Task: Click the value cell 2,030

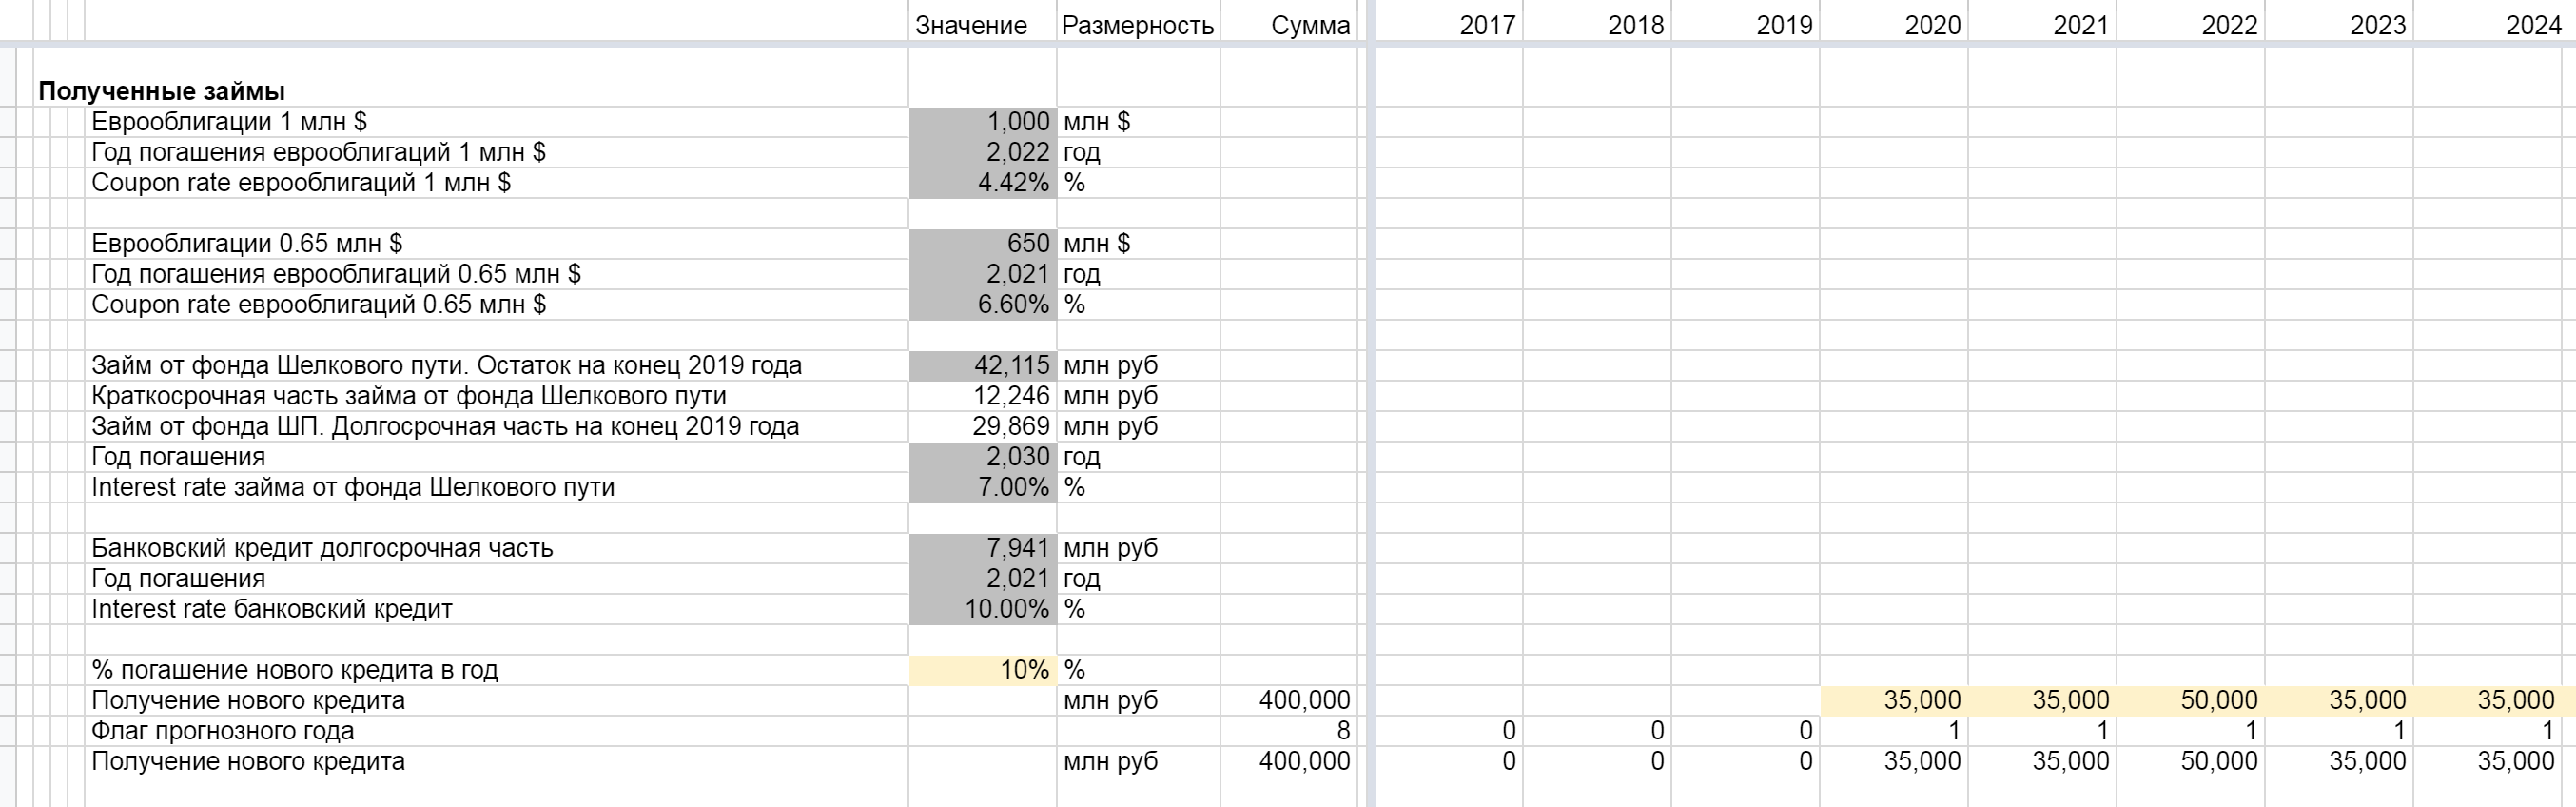Action: [983, 457]
